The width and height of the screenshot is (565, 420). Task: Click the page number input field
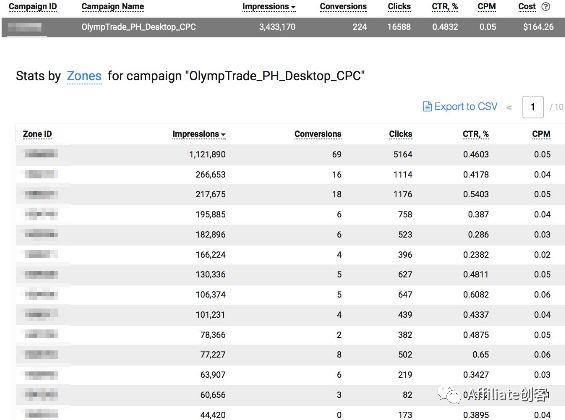pyautogui.click(x=533, y=107)
